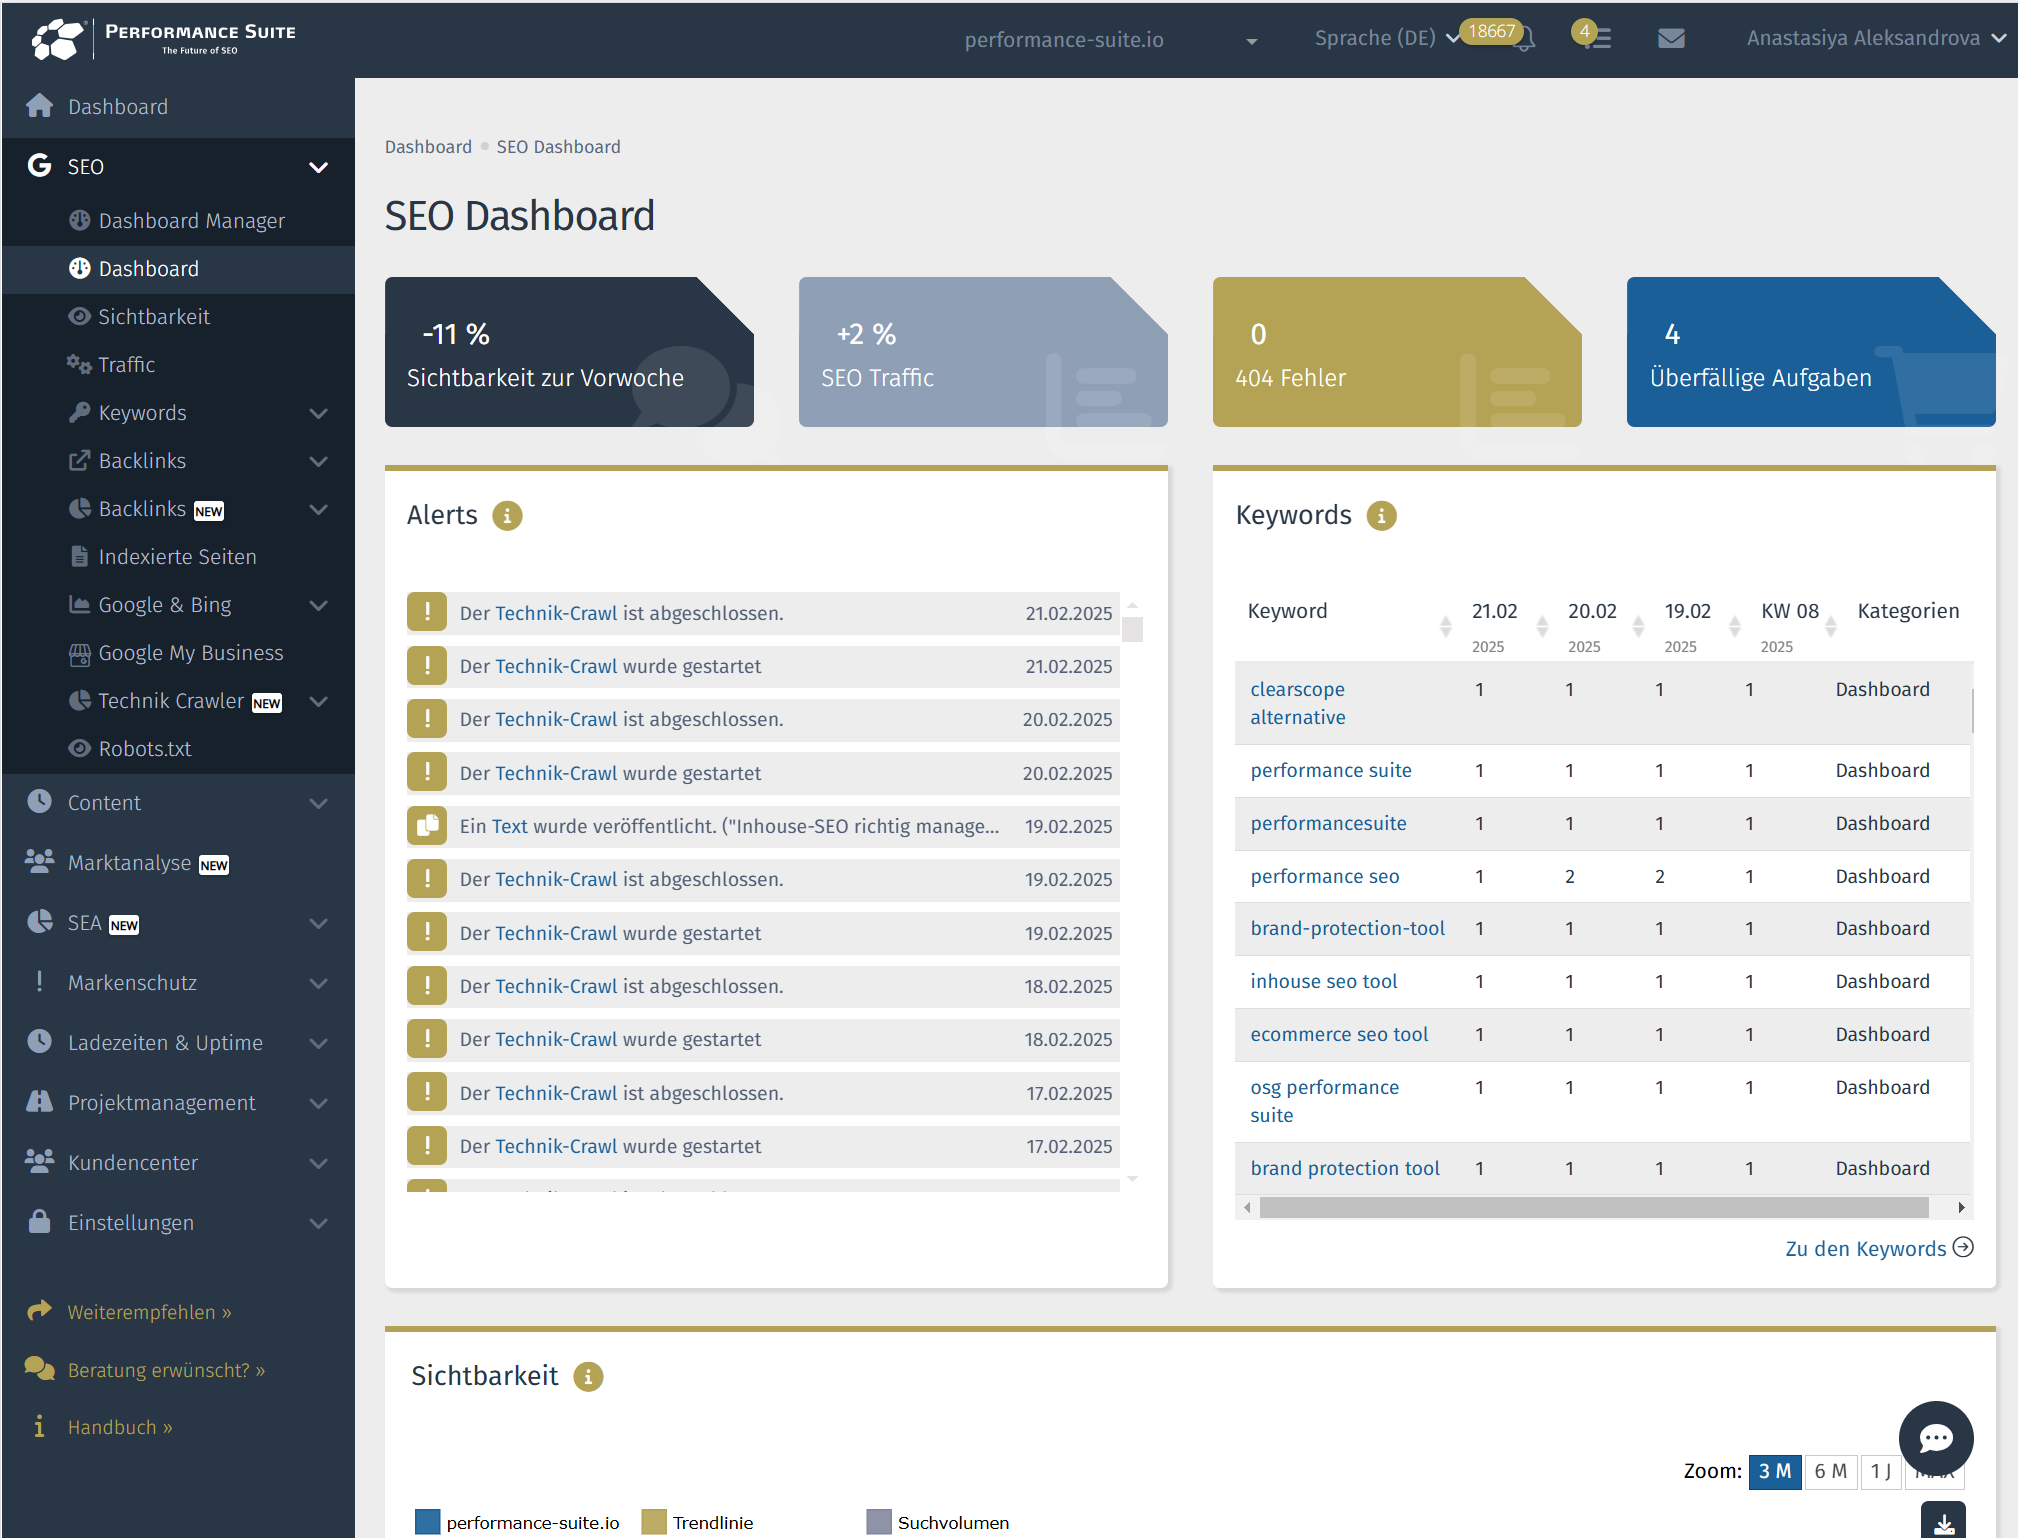Open Kundencenter in the sidebar
The image size is (2018, 1538).
pos(178,1162)
